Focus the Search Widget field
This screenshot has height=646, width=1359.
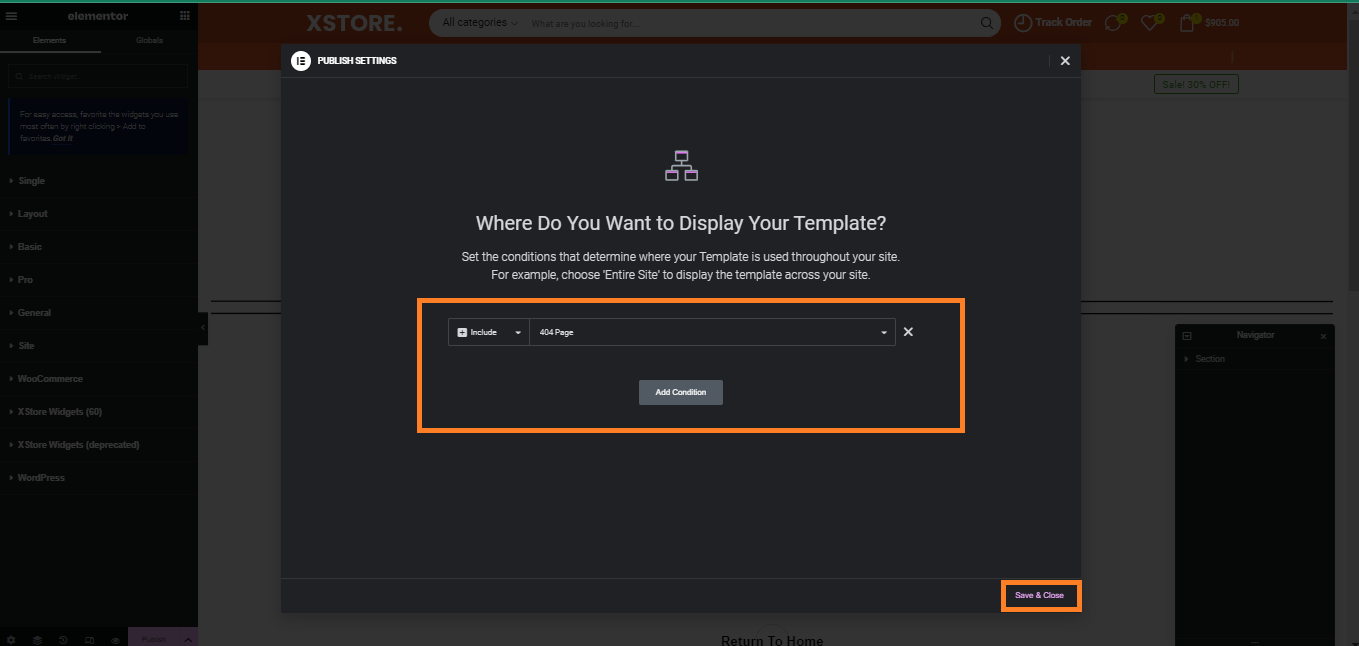[98, 76]
